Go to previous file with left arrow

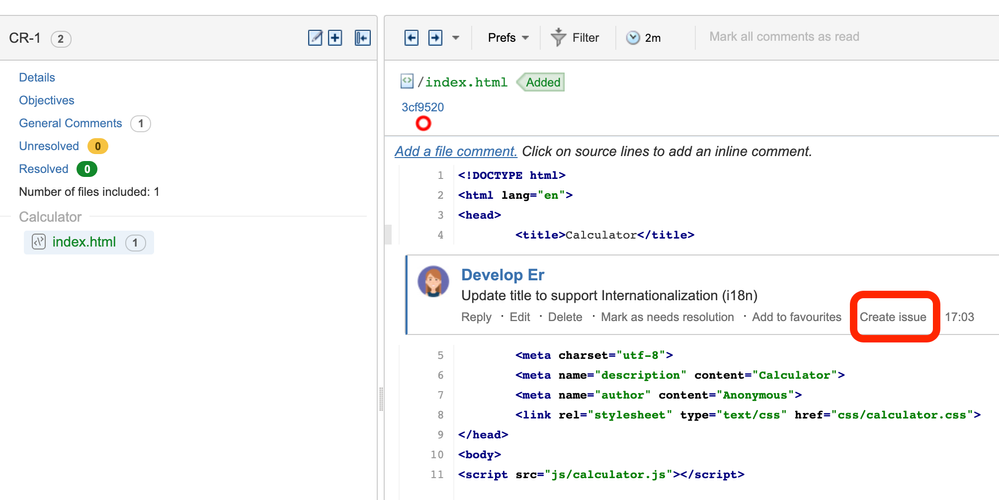(411, 38)
